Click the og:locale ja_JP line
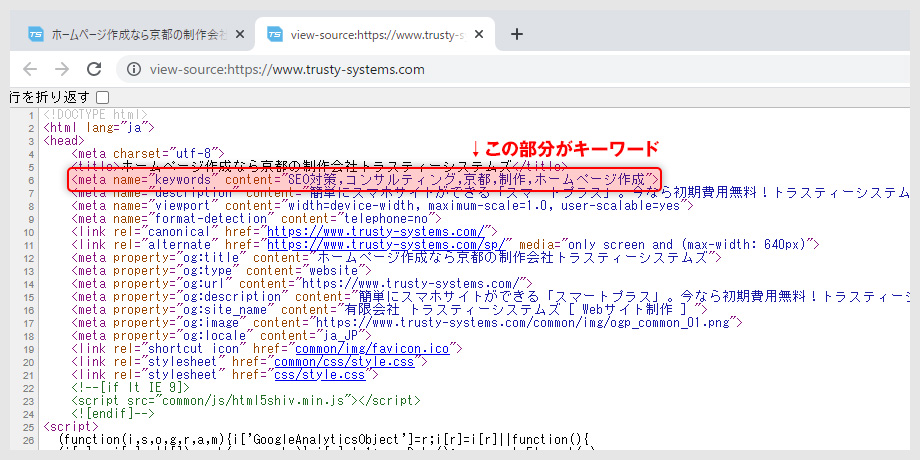Image resolution: width=920 pixels, height=460 pixels. coord(221,336)
